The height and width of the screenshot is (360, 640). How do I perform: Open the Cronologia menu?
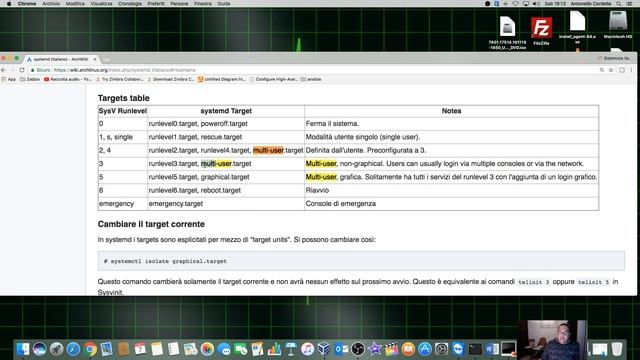coord(130,4)
